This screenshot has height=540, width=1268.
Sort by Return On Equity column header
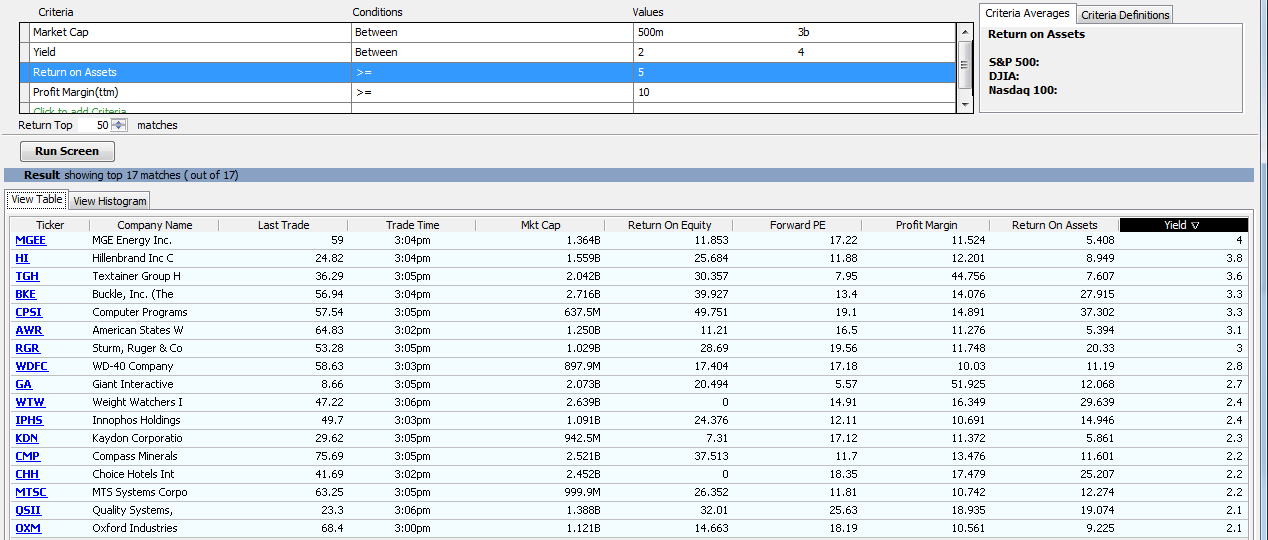click(668, 225)
